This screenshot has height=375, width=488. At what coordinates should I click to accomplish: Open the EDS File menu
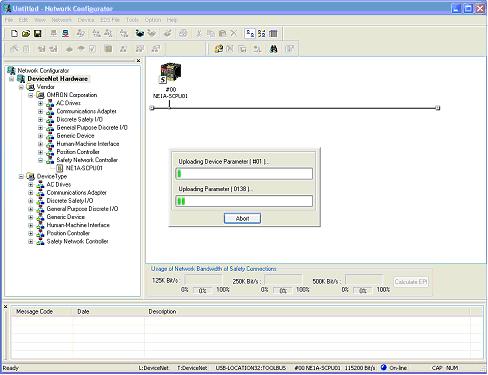point(110,20)
